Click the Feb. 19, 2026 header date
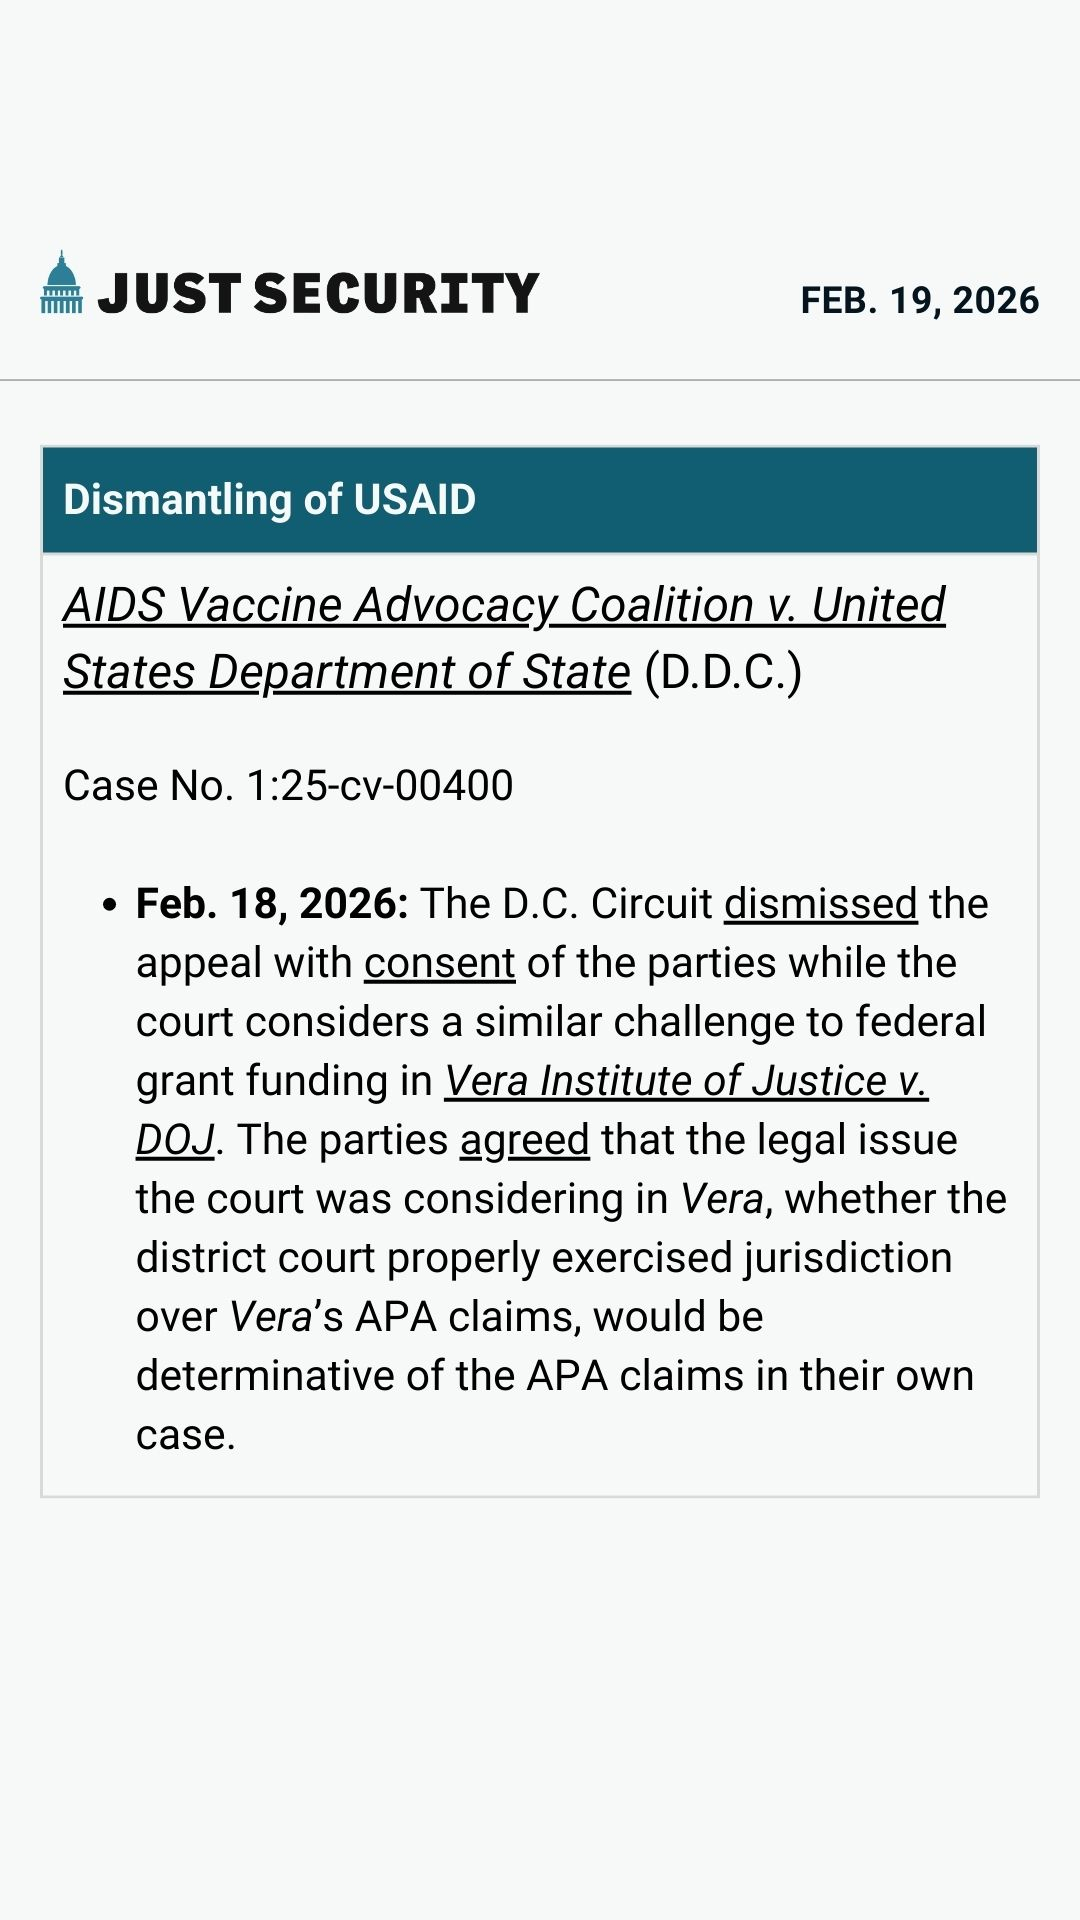The height and width of the screenshot is (1920, 1080). pos(919,301)
